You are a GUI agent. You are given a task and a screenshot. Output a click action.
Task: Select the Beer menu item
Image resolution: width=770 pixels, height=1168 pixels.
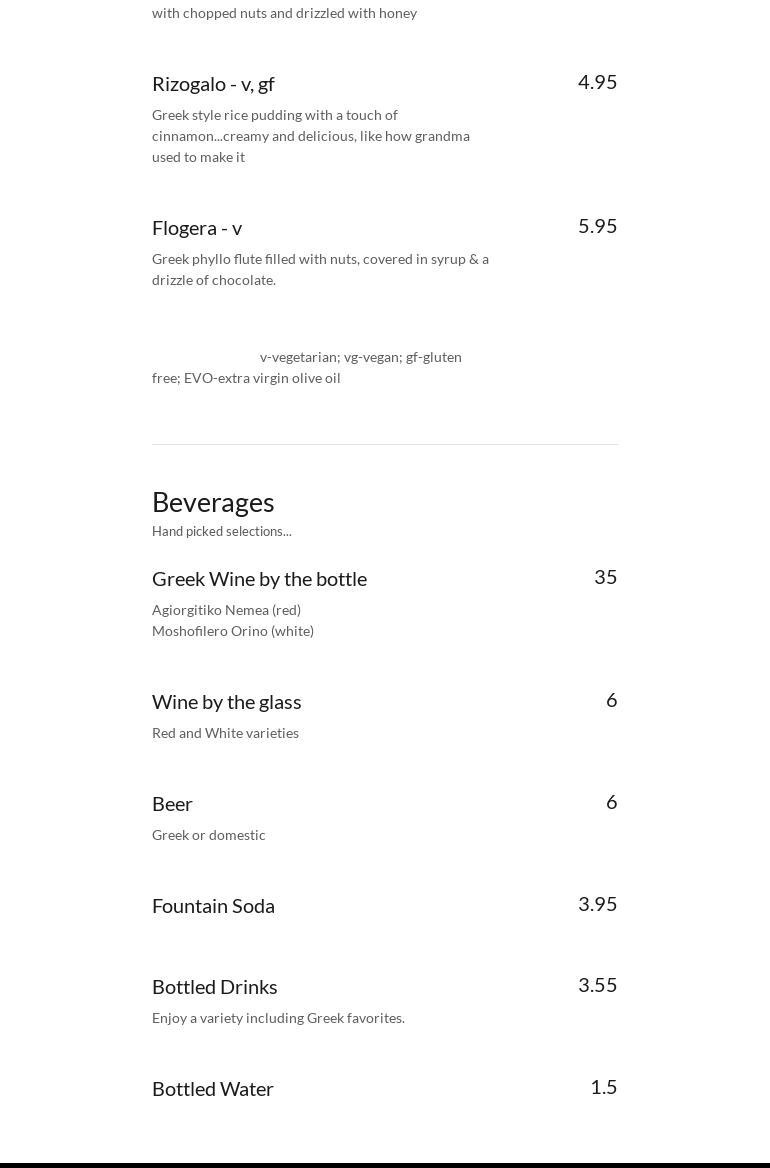click(x=172, y=804)
